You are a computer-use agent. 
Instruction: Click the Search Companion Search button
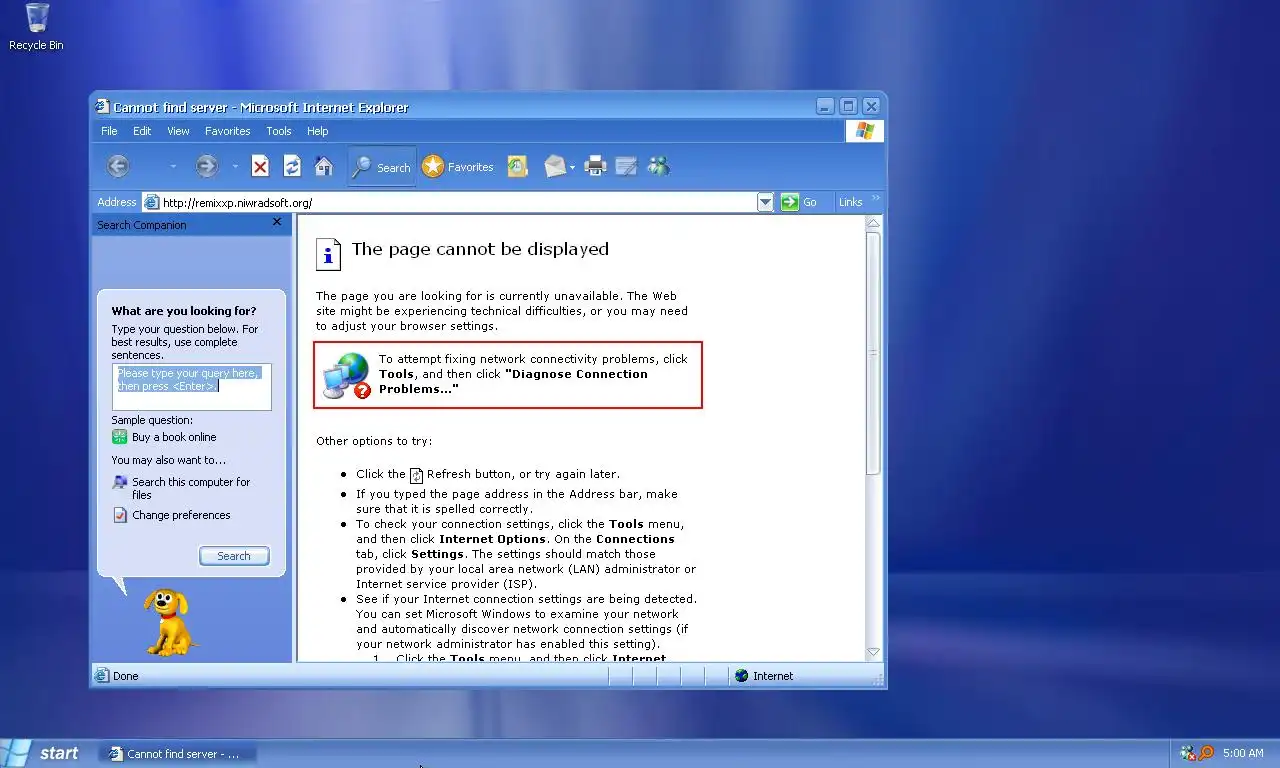[234, 556]
